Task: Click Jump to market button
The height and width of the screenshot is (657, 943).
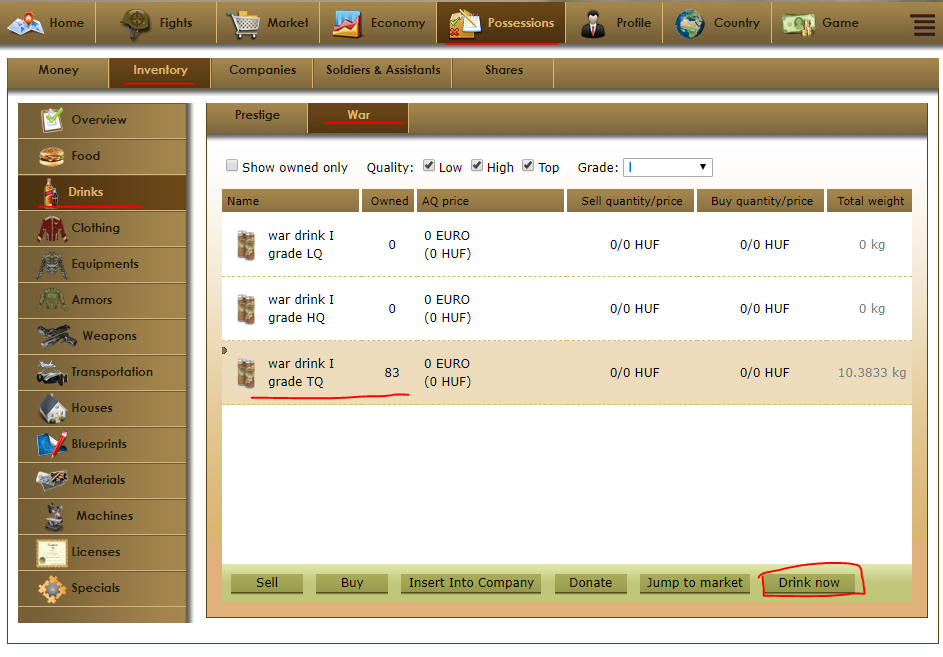Action: (695, 582)
